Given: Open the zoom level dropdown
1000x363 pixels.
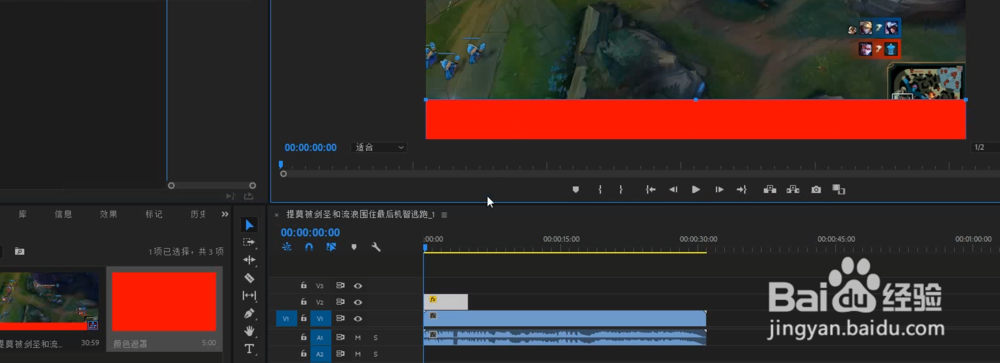Looking at the screenshot, I should click(379, 147).
